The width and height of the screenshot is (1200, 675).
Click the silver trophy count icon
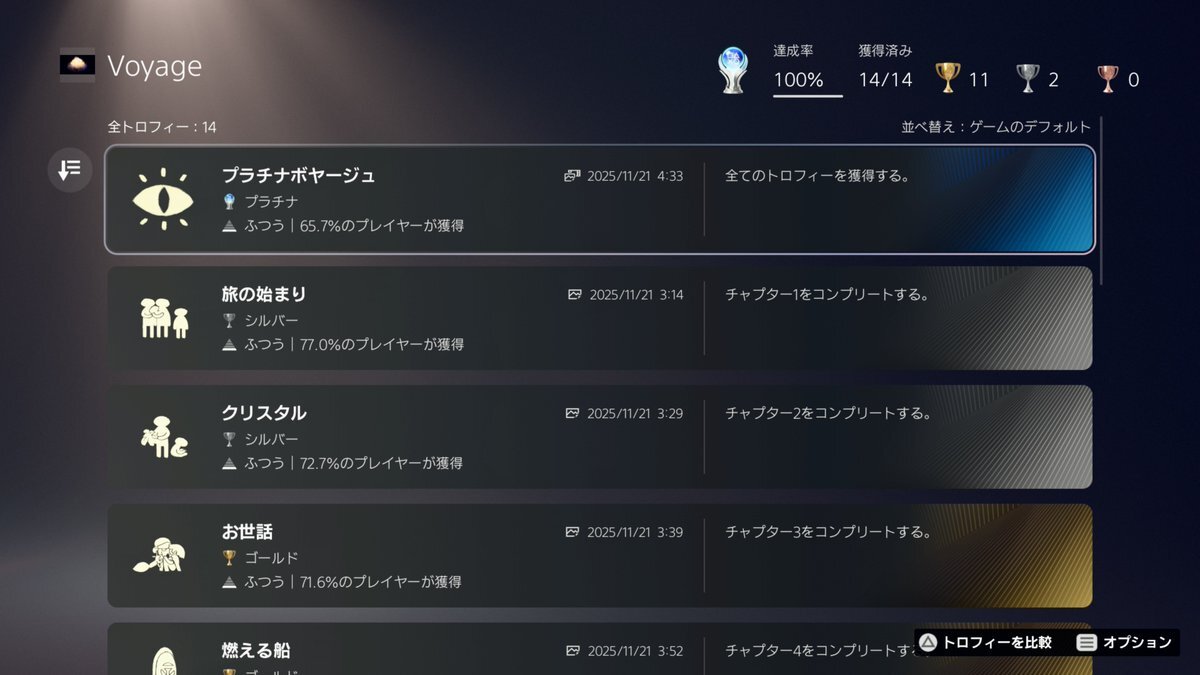tap(1027, 78)
